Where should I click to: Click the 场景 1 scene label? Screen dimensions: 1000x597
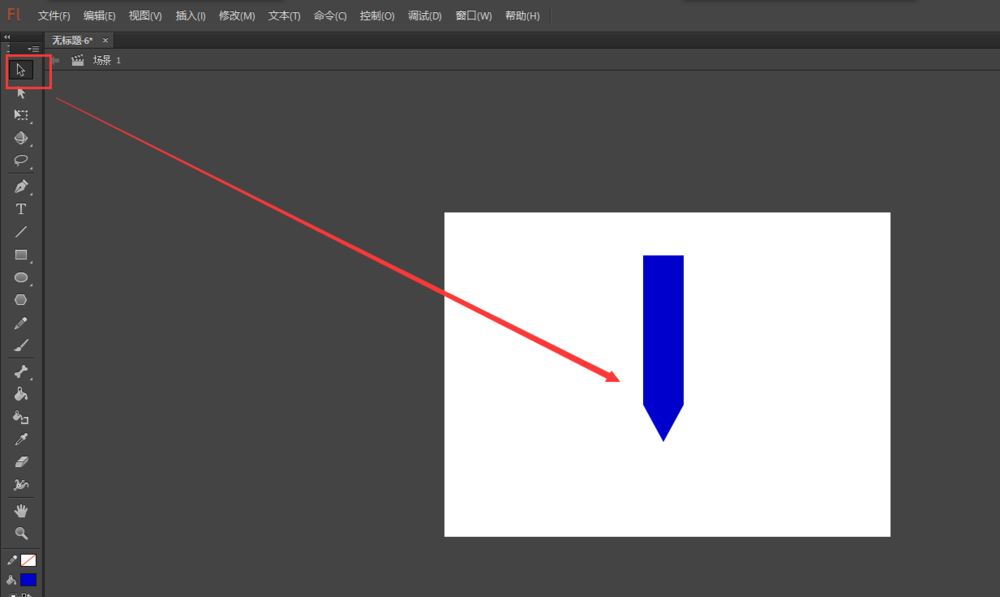click(107, 60)
